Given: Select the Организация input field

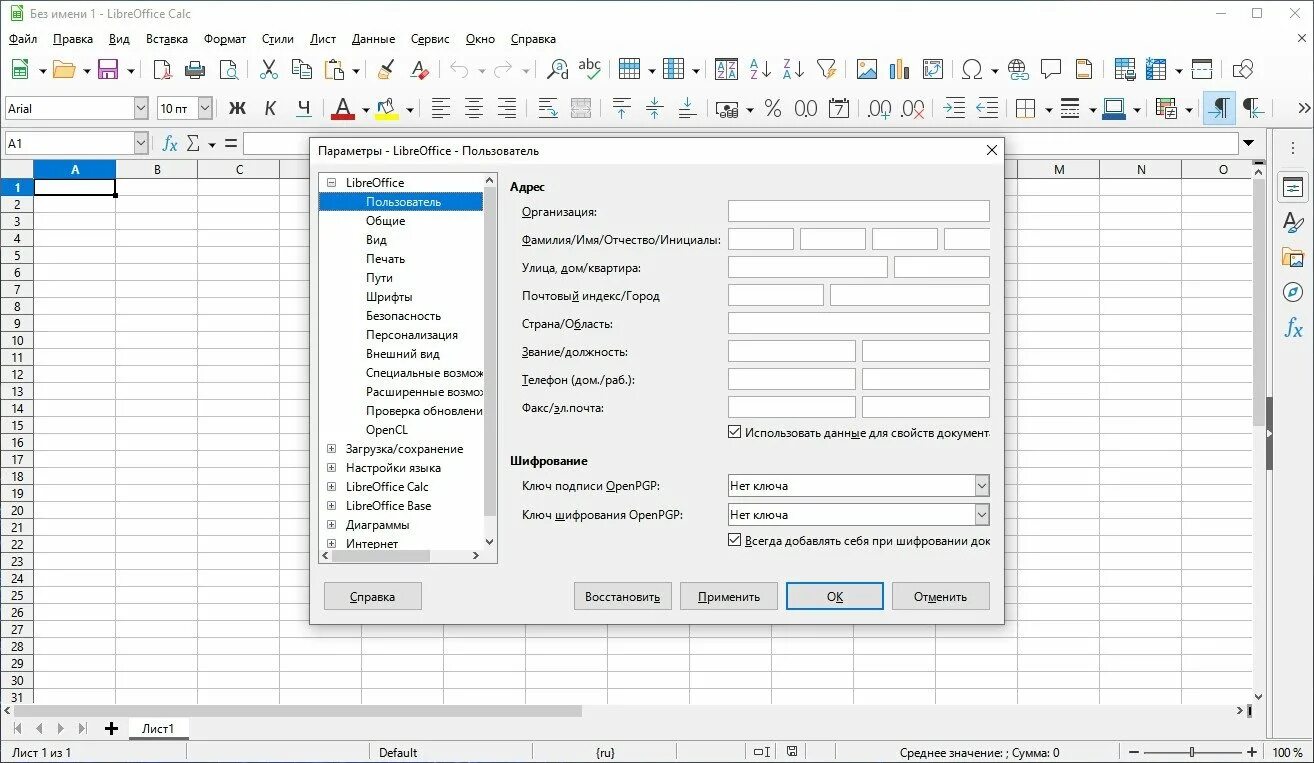Looking at the screenshot, I should click(x=858, y=211).
